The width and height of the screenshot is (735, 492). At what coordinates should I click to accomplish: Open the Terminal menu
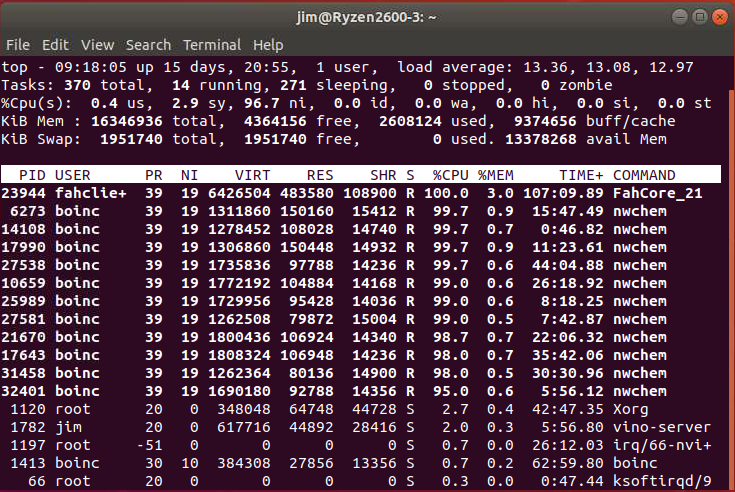212,45
